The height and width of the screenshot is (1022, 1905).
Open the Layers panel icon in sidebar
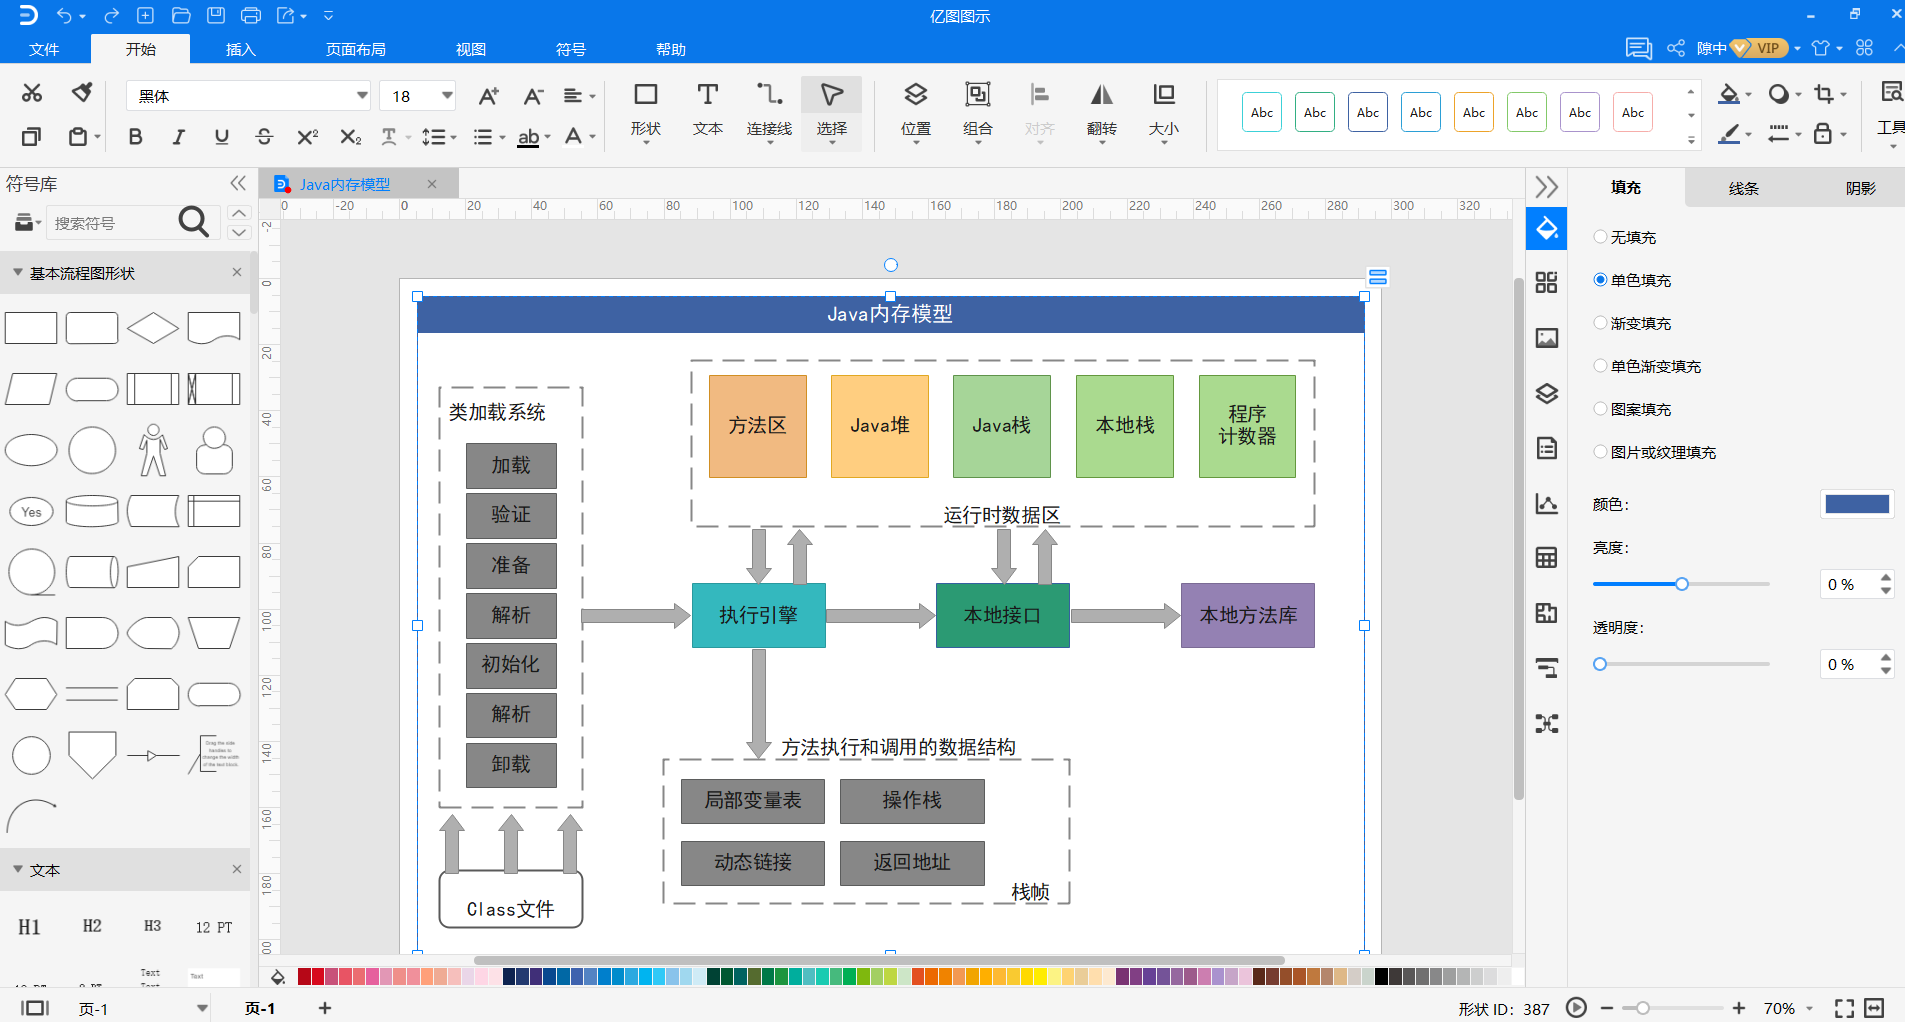coord(1546,393)
